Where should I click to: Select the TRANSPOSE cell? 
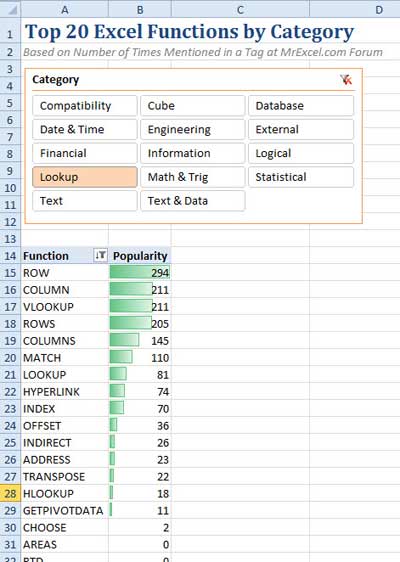65,477
